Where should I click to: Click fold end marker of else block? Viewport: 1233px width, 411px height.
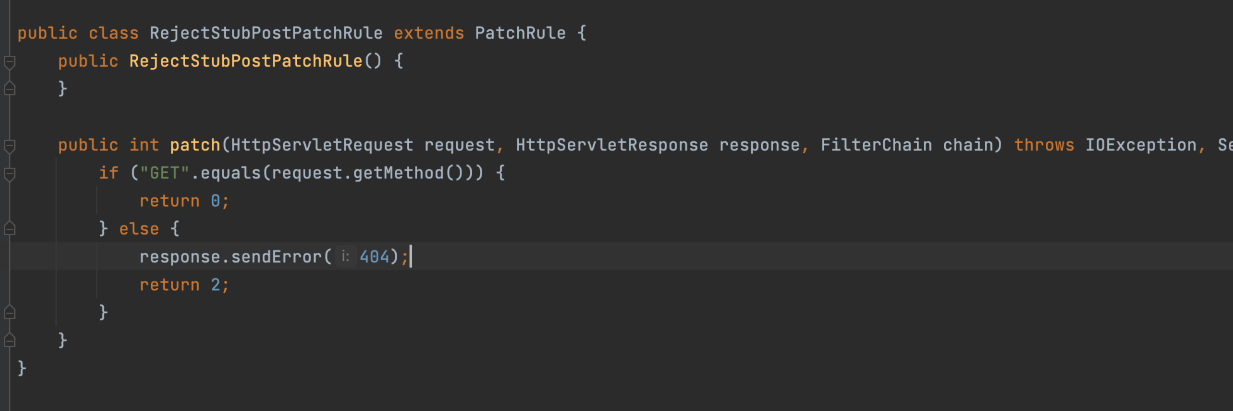(x=9, y=313)
